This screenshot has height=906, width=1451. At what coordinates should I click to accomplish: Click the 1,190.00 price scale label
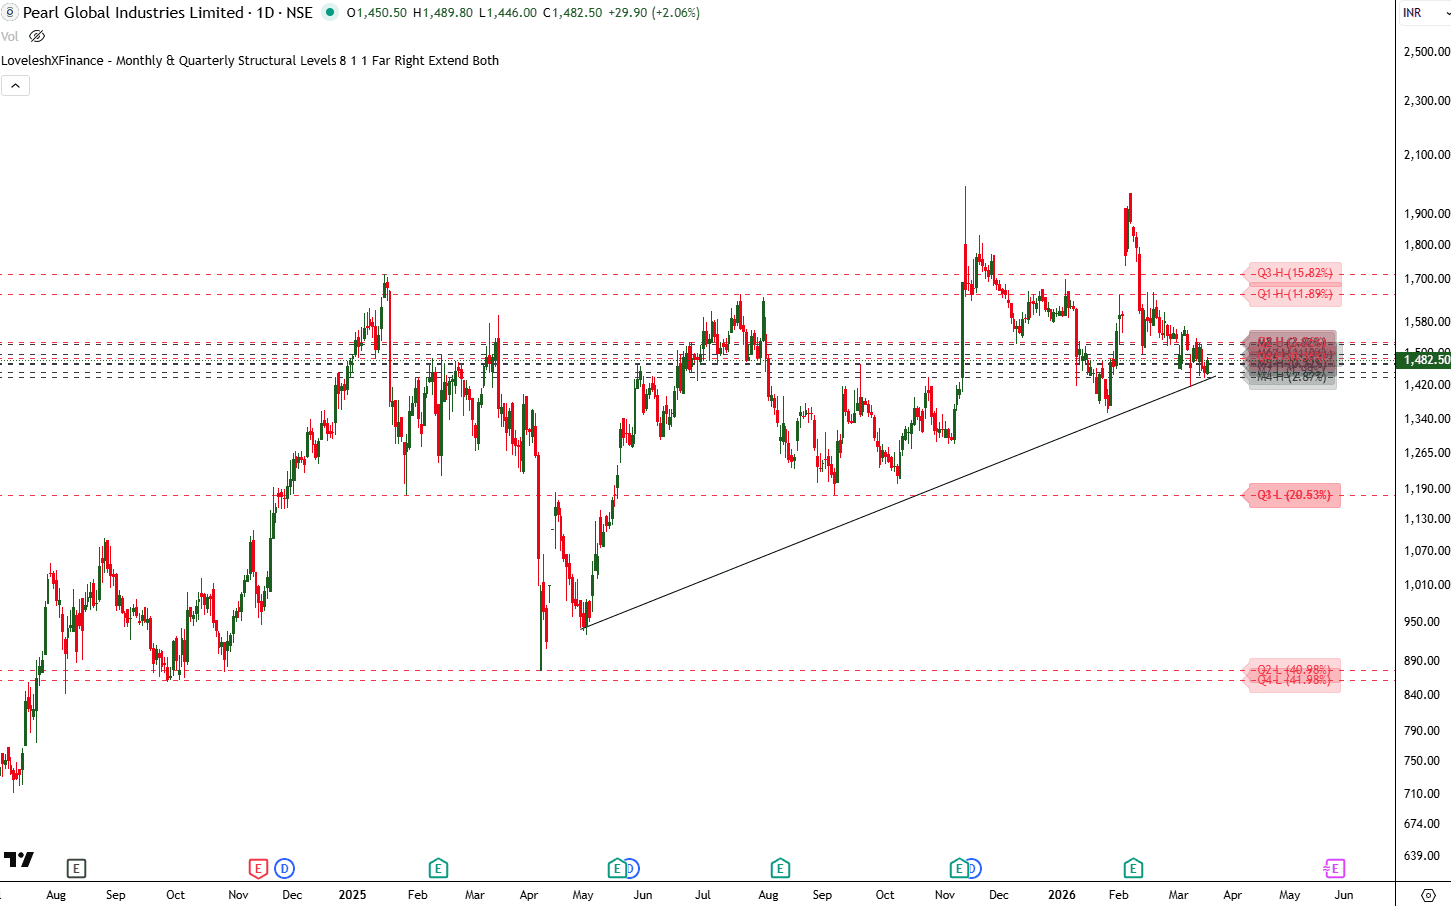1427,489
